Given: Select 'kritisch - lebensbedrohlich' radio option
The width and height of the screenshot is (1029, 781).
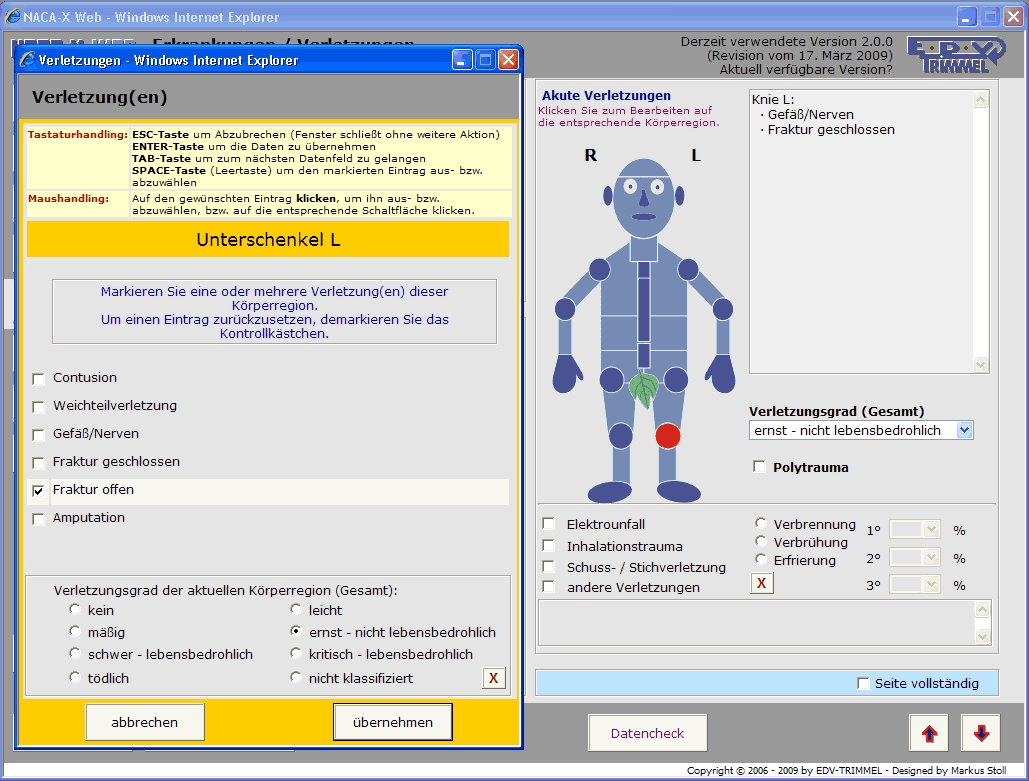Looking at the screenshot, I should 296,653.
